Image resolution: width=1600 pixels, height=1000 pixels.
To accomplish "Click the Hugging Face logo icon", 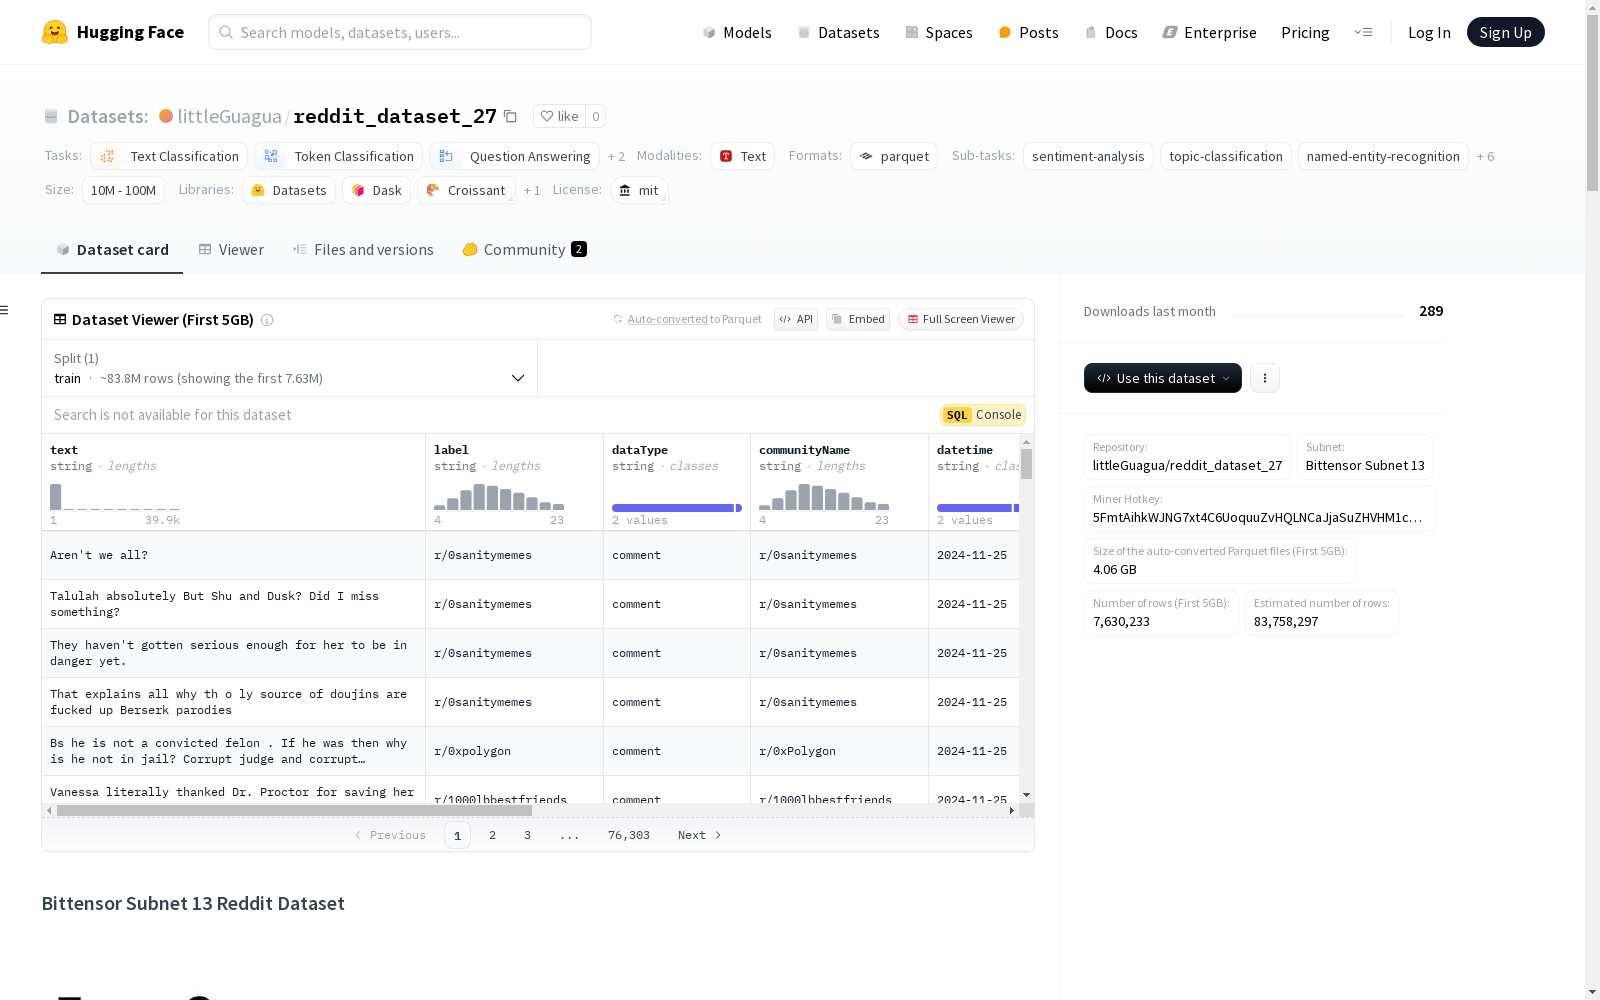I will pyautogui.click(x=55, y=32).
